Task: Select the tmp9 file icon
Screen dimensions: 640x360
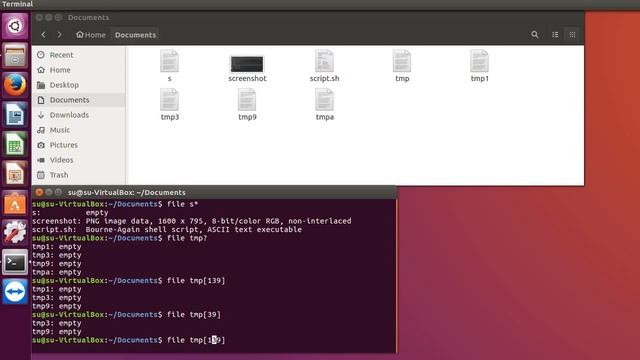Action: [x=247, y=104]
